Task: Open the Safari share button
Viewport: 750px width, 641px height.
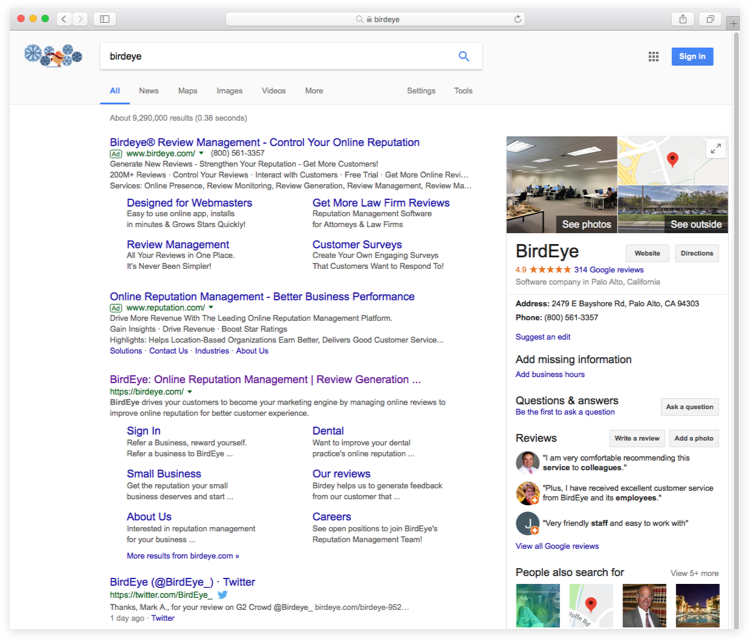Action: pyautogui.click(x=683, y=19)
